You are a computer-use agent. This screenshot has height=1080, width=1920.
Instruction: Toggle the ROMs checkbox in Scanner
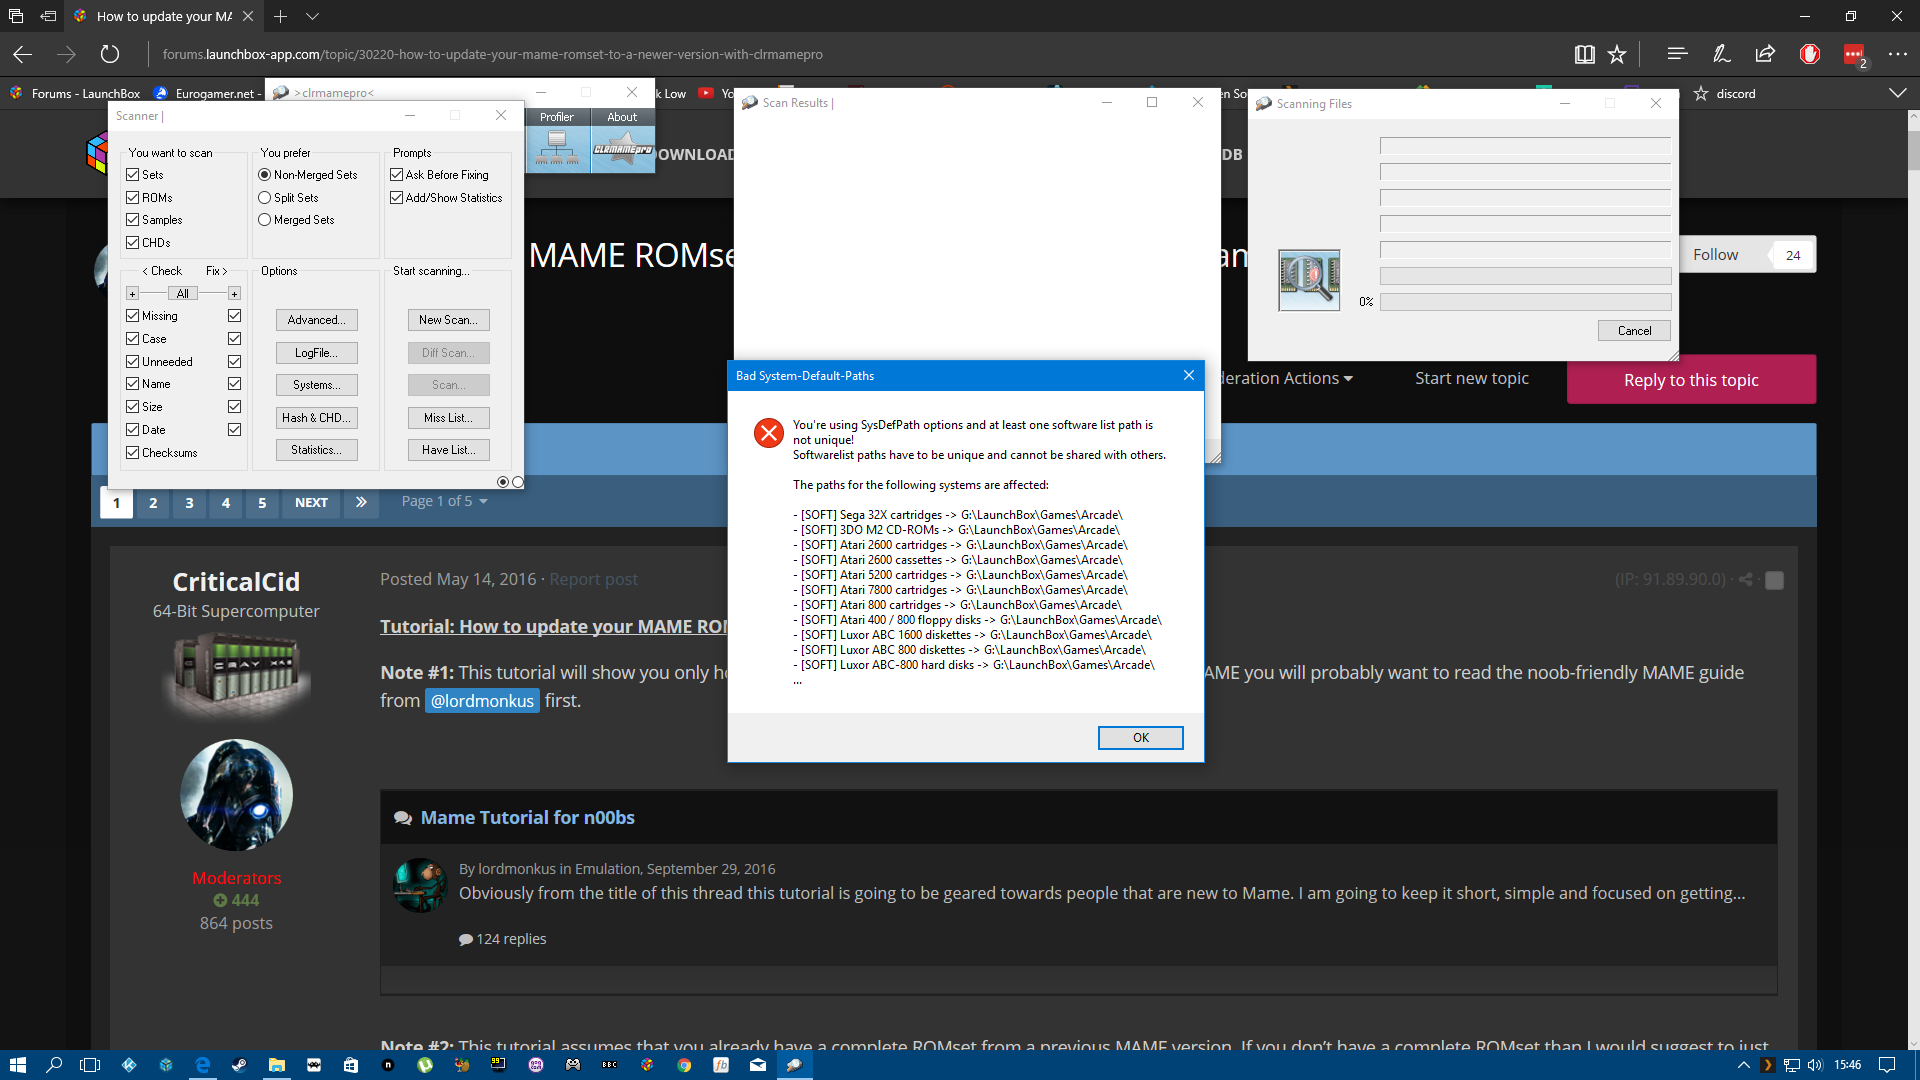pyautogui.click(x=132, y=197)
